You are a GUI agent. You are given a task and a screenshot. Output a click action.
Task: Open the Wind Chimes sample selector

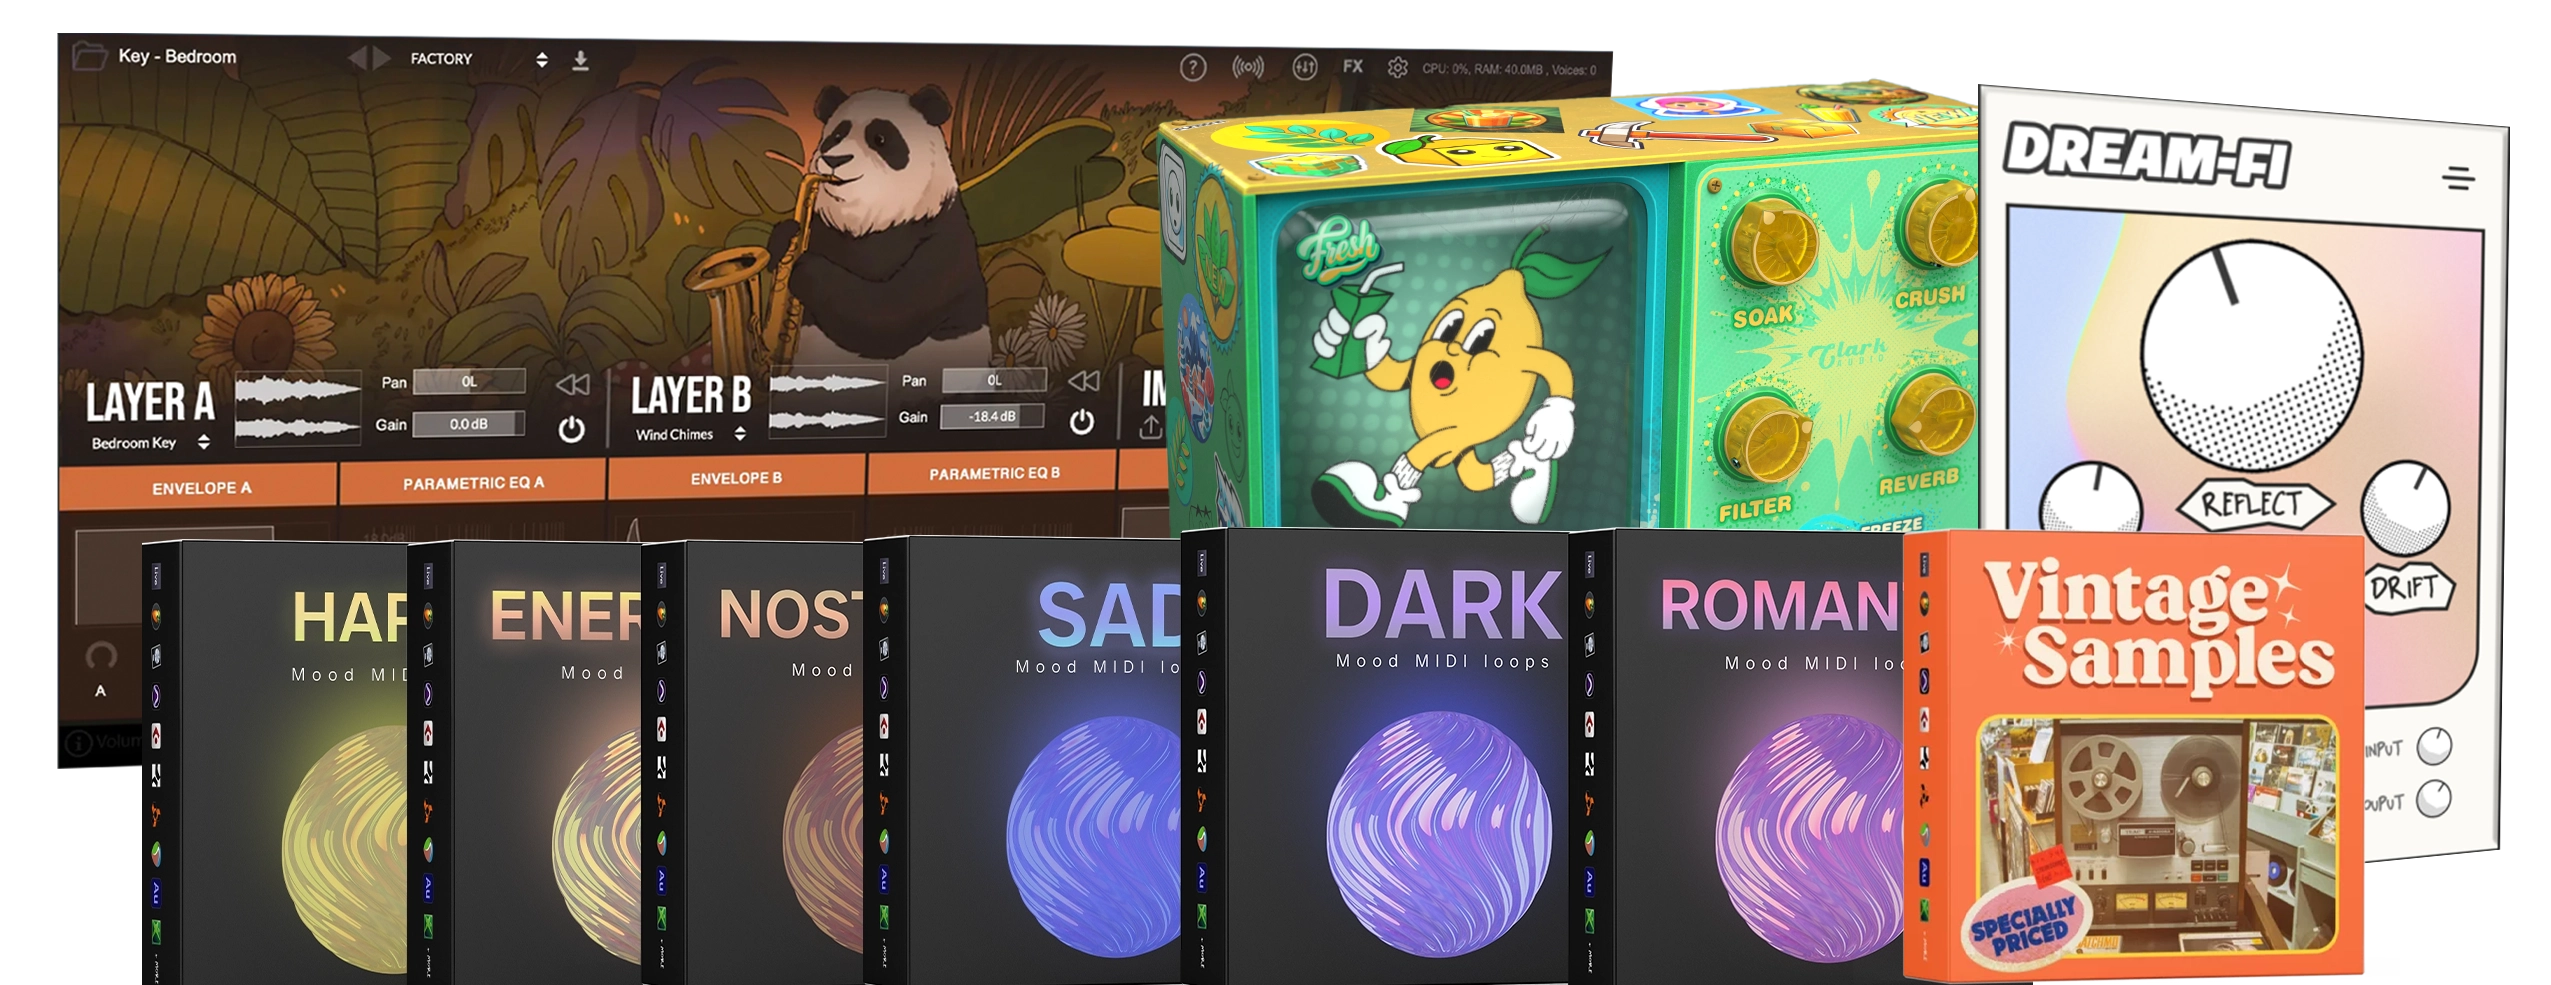pos(691,434)
